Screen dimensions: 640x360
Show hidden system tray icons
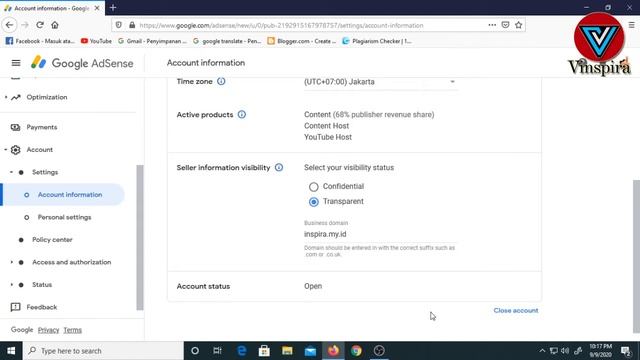click(x=542, y=351)
